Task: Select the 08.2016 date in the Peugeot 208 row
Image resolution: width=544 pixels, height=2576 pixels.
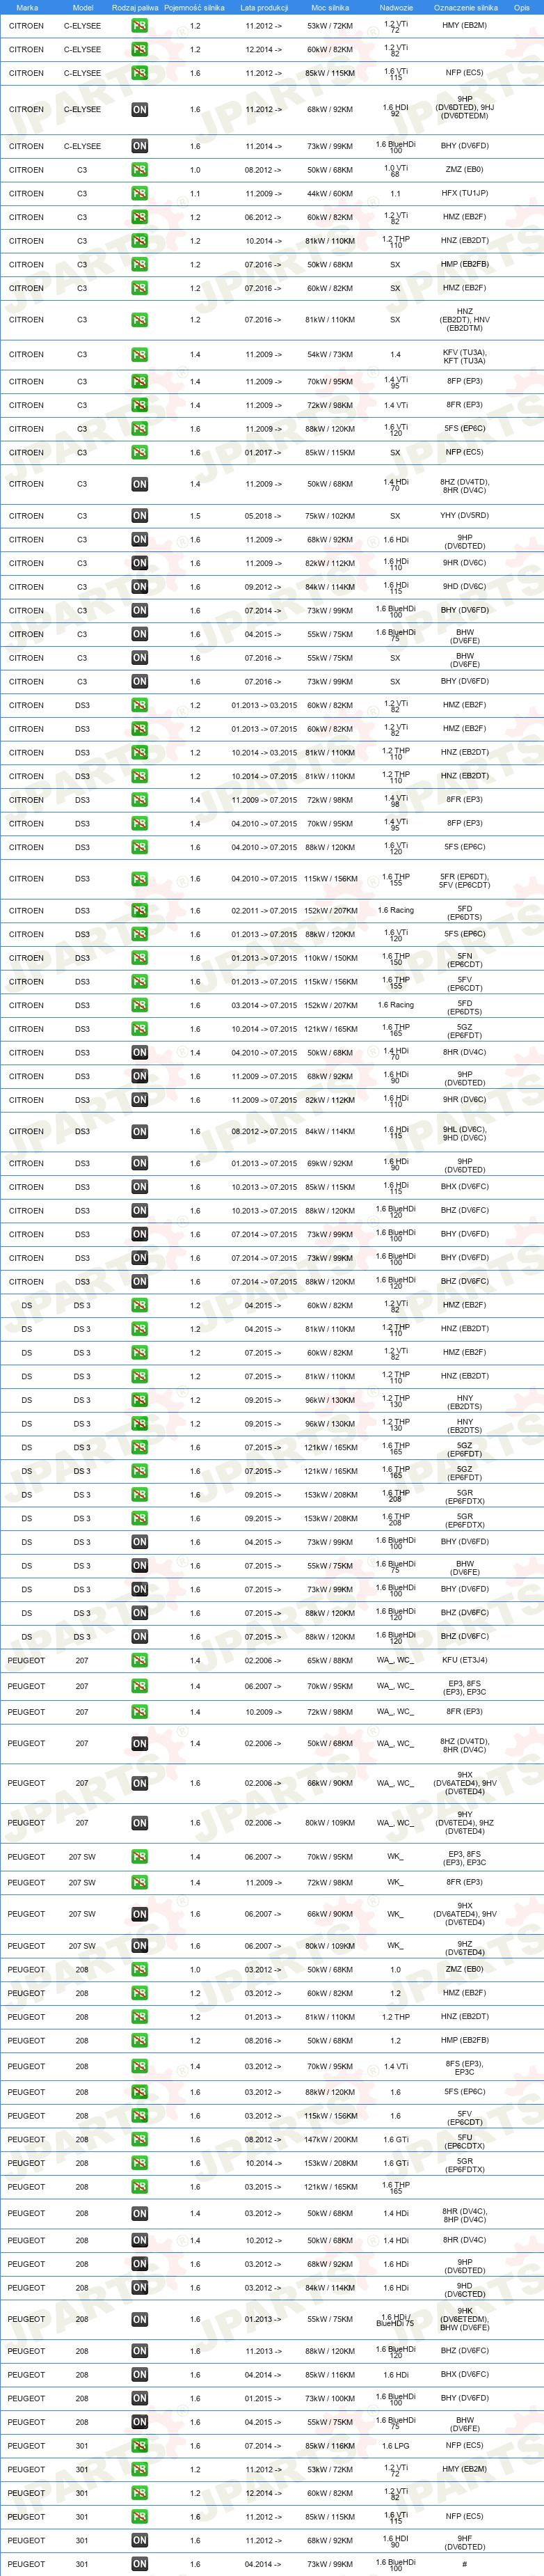Action: click(x=264, y=2040)
